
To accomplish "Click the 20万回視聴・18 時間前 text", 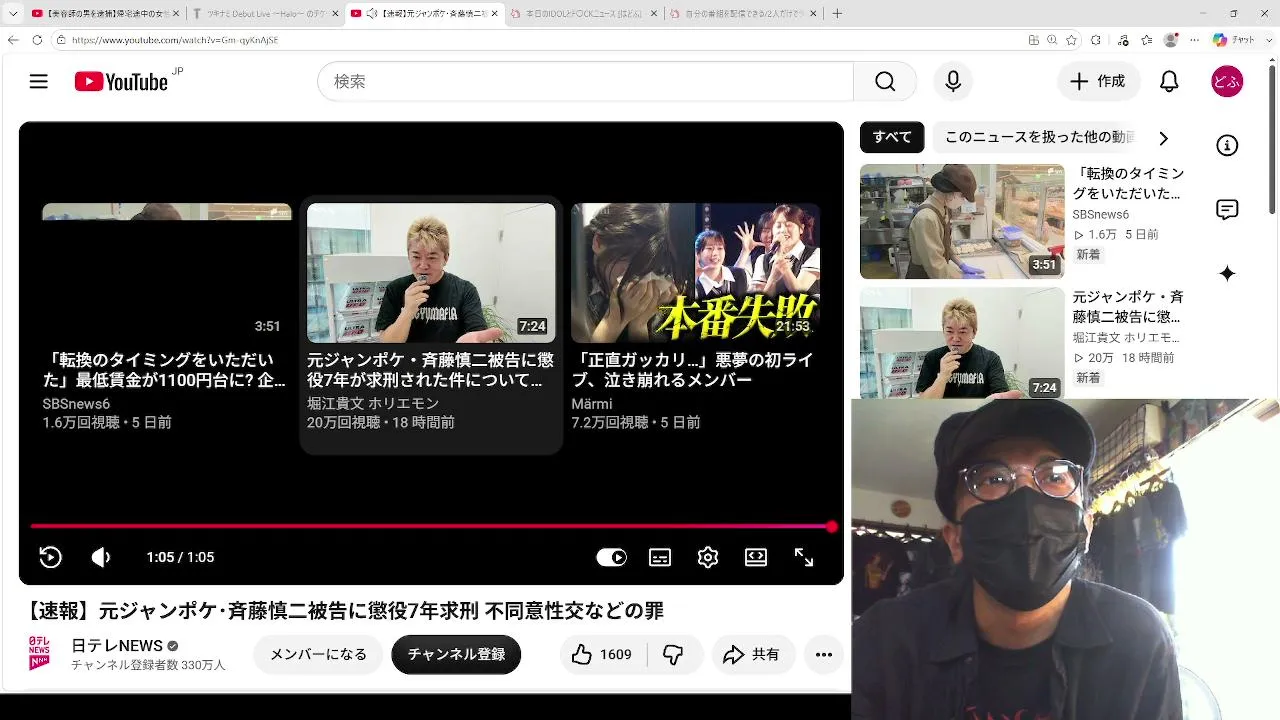I will tap(381, 423).
